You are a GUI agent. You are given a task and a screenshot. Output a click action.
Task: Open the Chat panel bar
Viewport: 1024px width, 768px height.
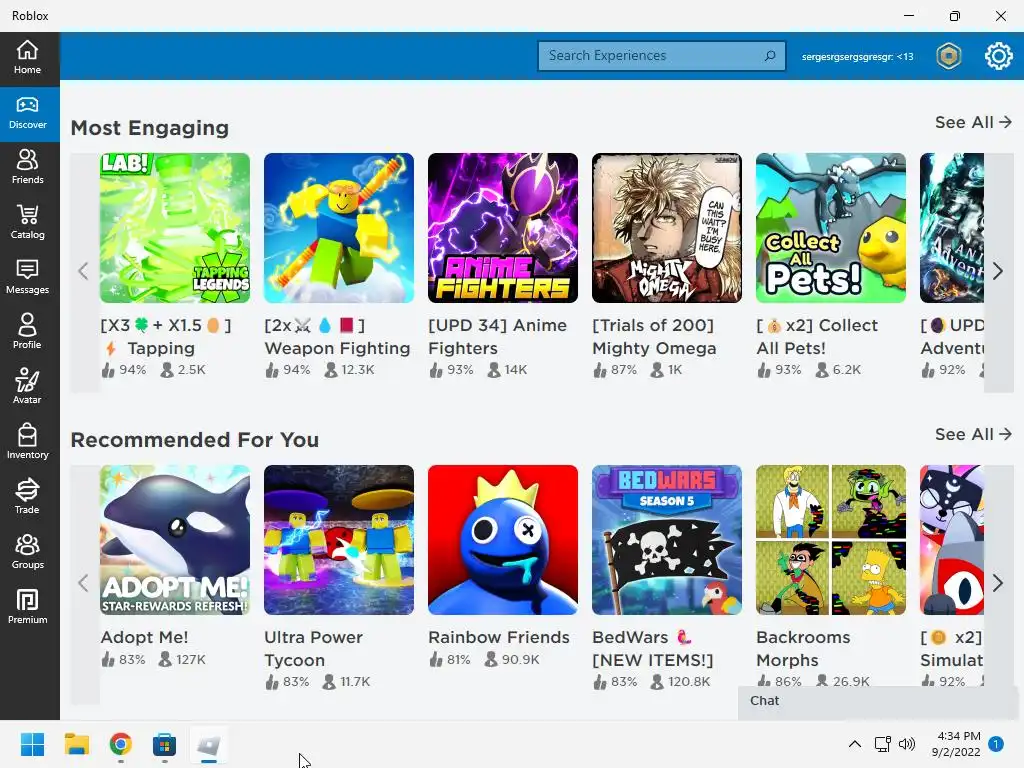click(880, 701)
